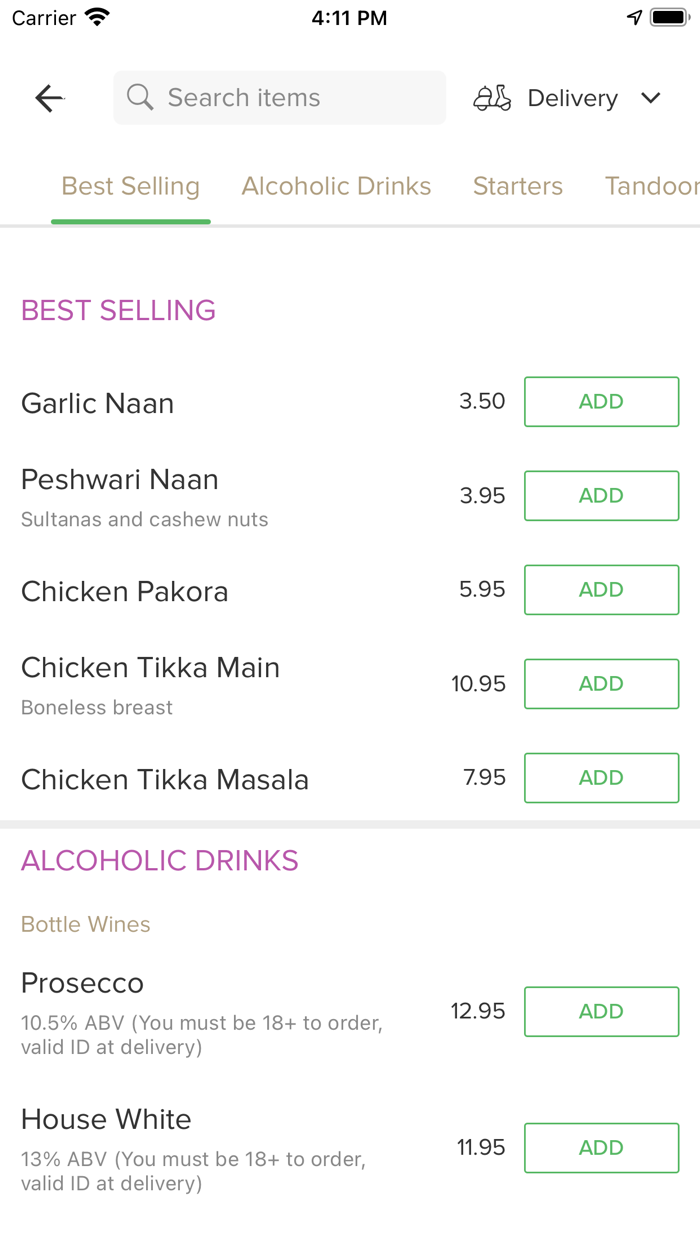Click the Wi-Fi icon in status bar
The height and width of the screenshot is (1244, 700).
pyautogui.click(x=94, y=16)
